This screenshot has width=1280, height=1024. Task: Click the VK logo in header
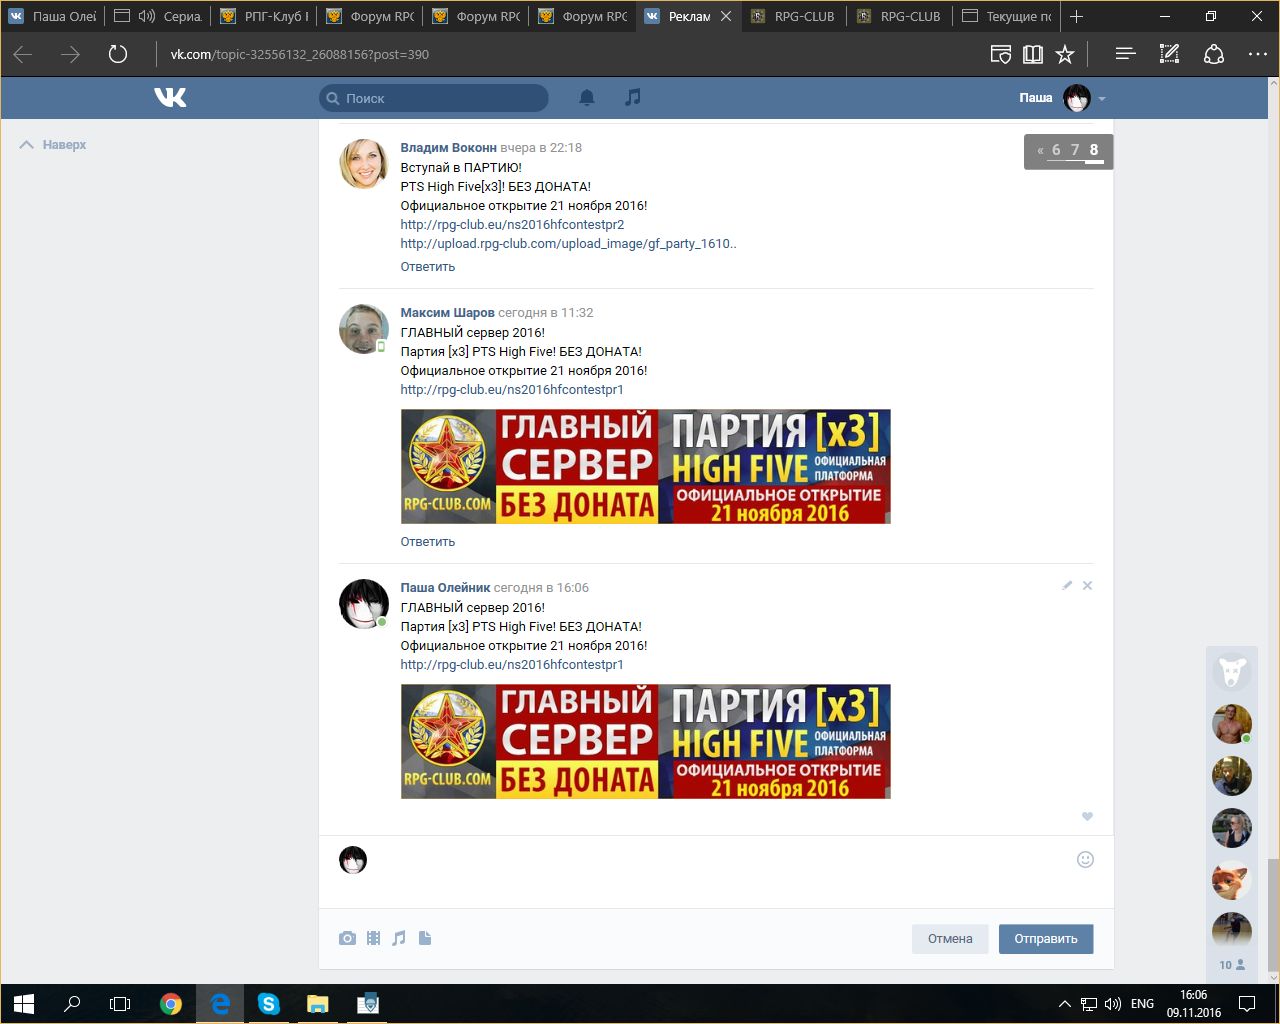(x=170, y=97)
